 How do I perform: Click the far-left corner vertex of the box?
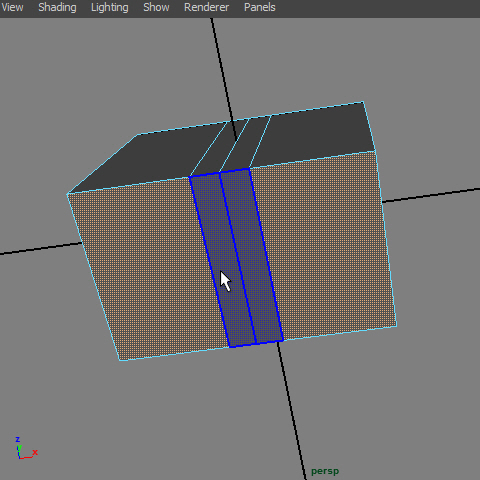point(68,194)
